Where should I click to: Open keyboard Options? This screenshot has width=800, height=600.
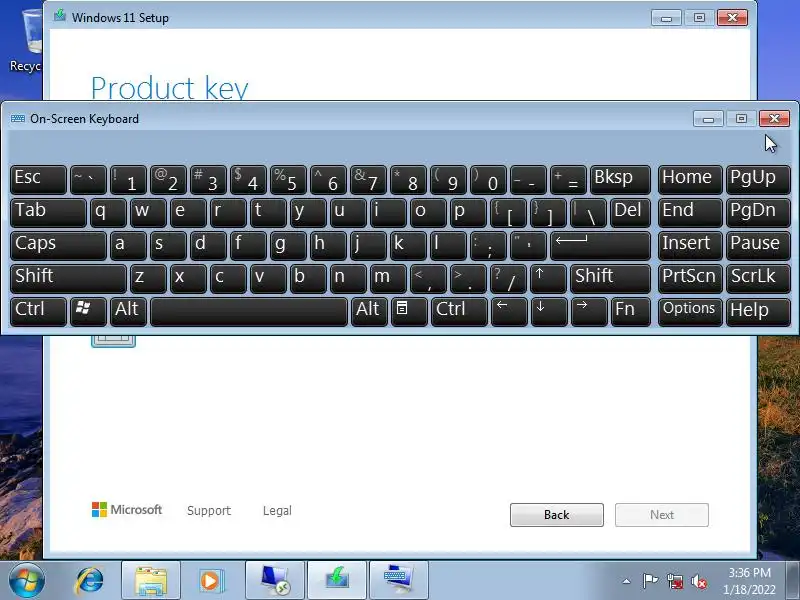690,311
